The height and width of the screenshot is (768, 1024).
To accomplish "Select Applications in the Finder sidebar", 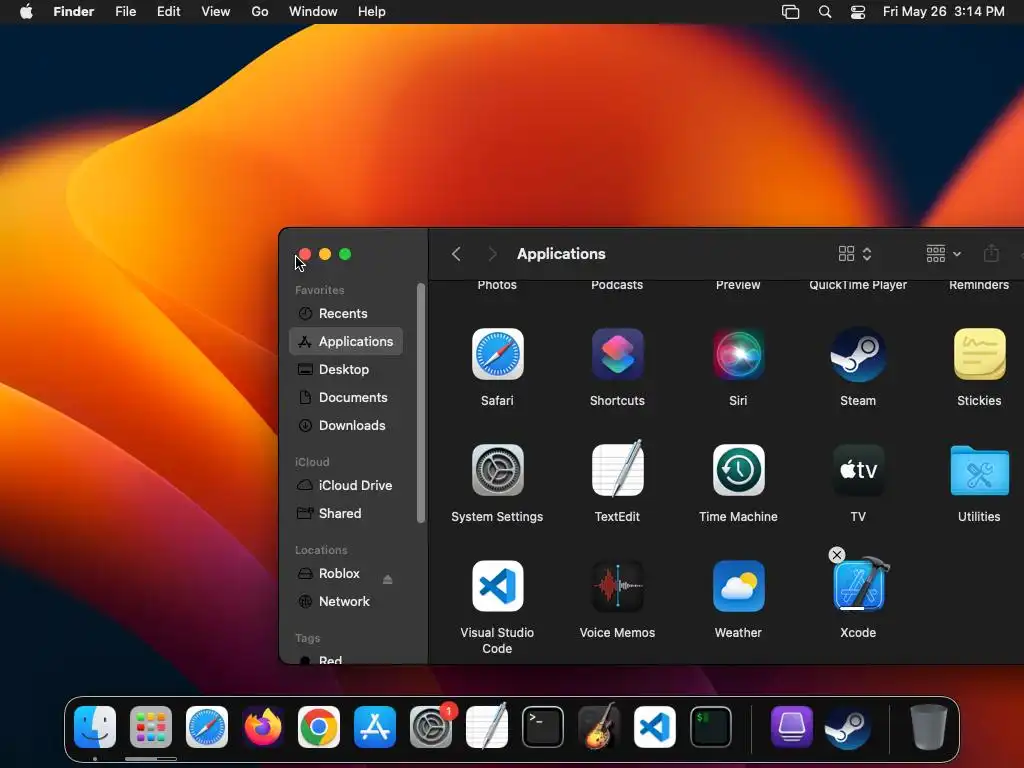I will [345, 342].
